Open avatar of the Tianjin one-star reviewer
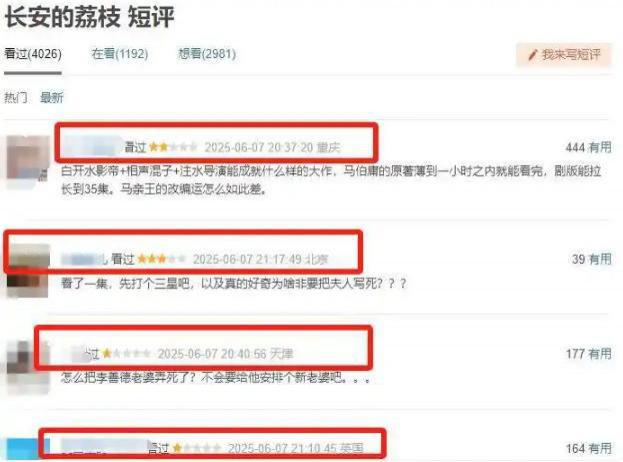Screen dimensions: 623x462 point(28,365)
